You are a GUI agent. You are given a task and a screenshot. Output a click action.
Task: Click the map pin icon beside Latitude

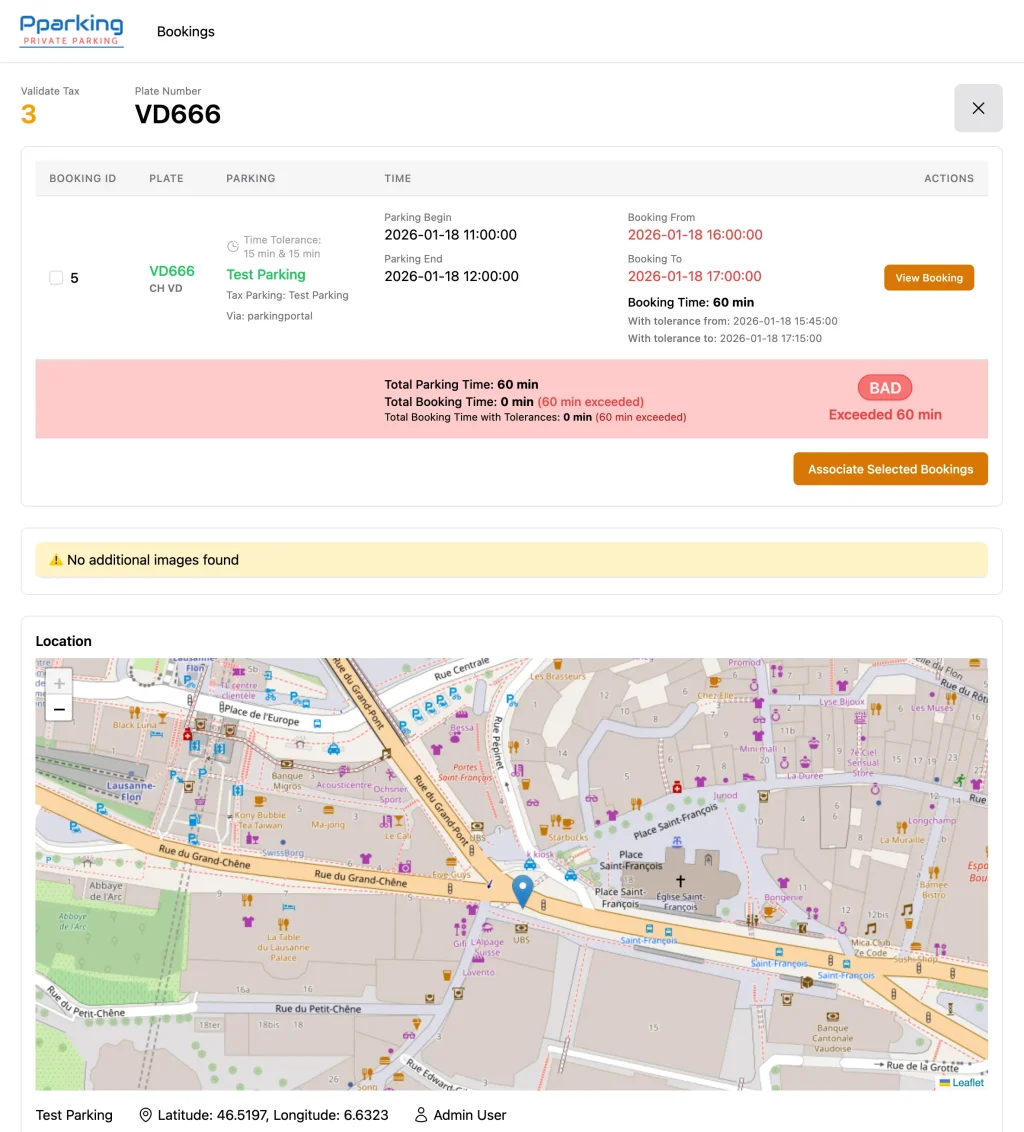(x=146, y=1115)
